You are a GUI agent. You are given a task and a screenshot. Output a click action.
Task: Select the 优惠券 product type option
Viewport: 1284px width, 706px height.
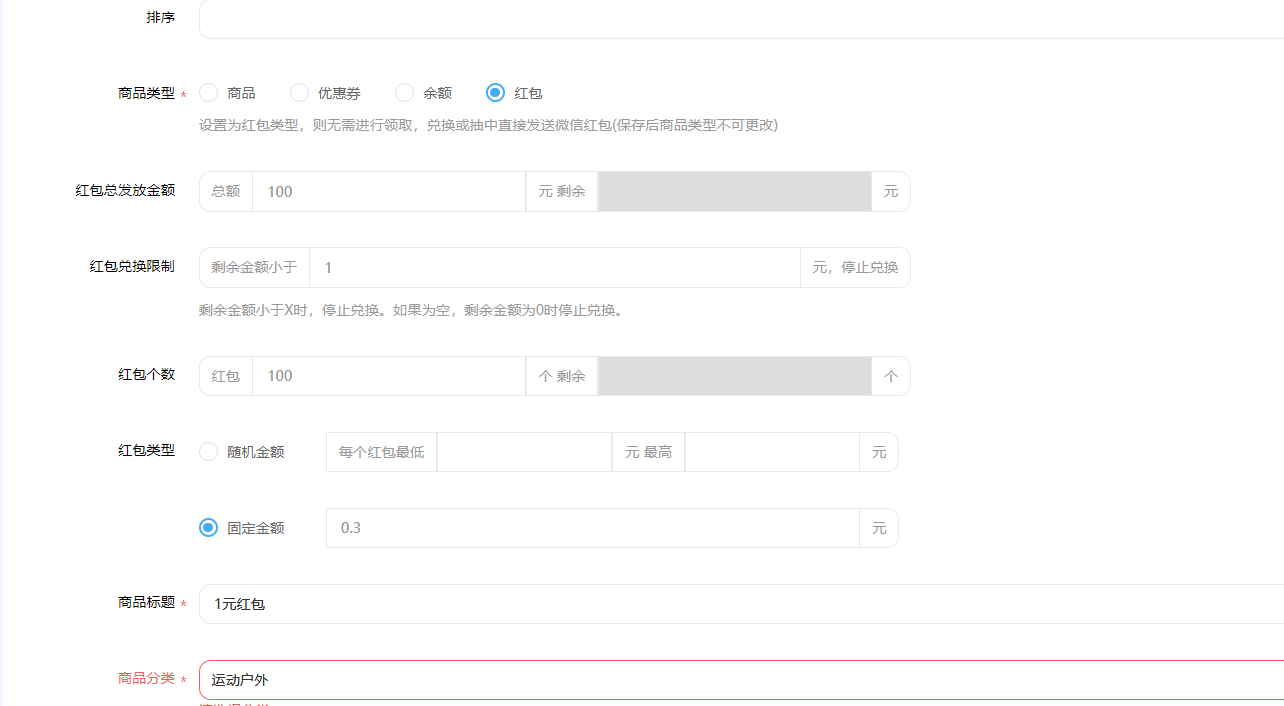tap(299, 92)
